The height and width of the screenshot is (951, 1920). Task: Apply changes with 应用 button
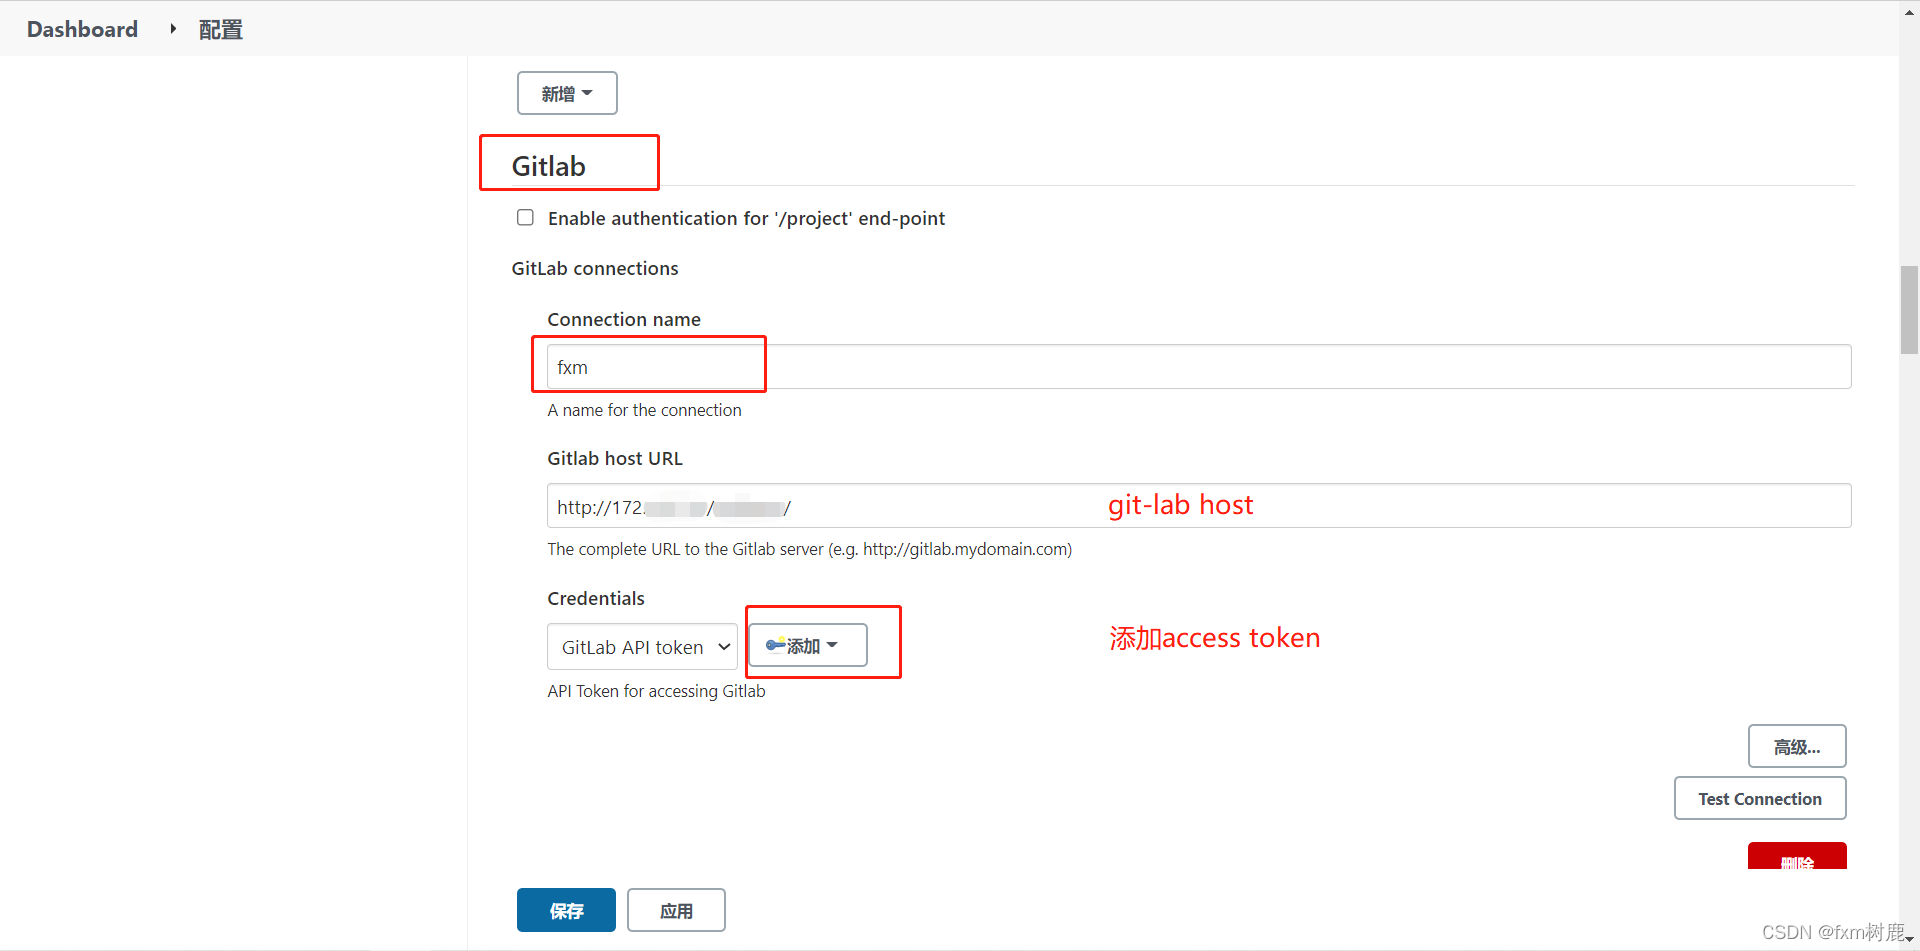[676, 910]
